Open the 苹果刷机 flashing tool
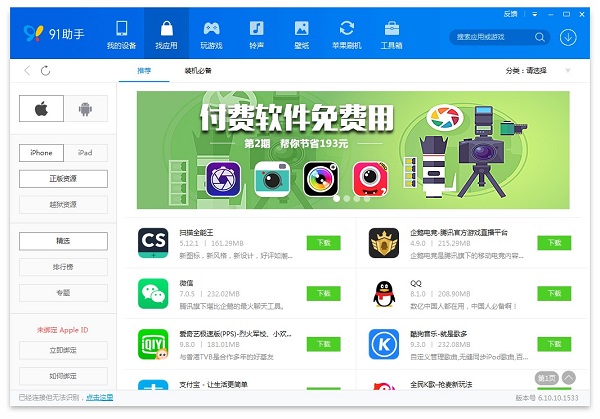 (x=347, y=33)
